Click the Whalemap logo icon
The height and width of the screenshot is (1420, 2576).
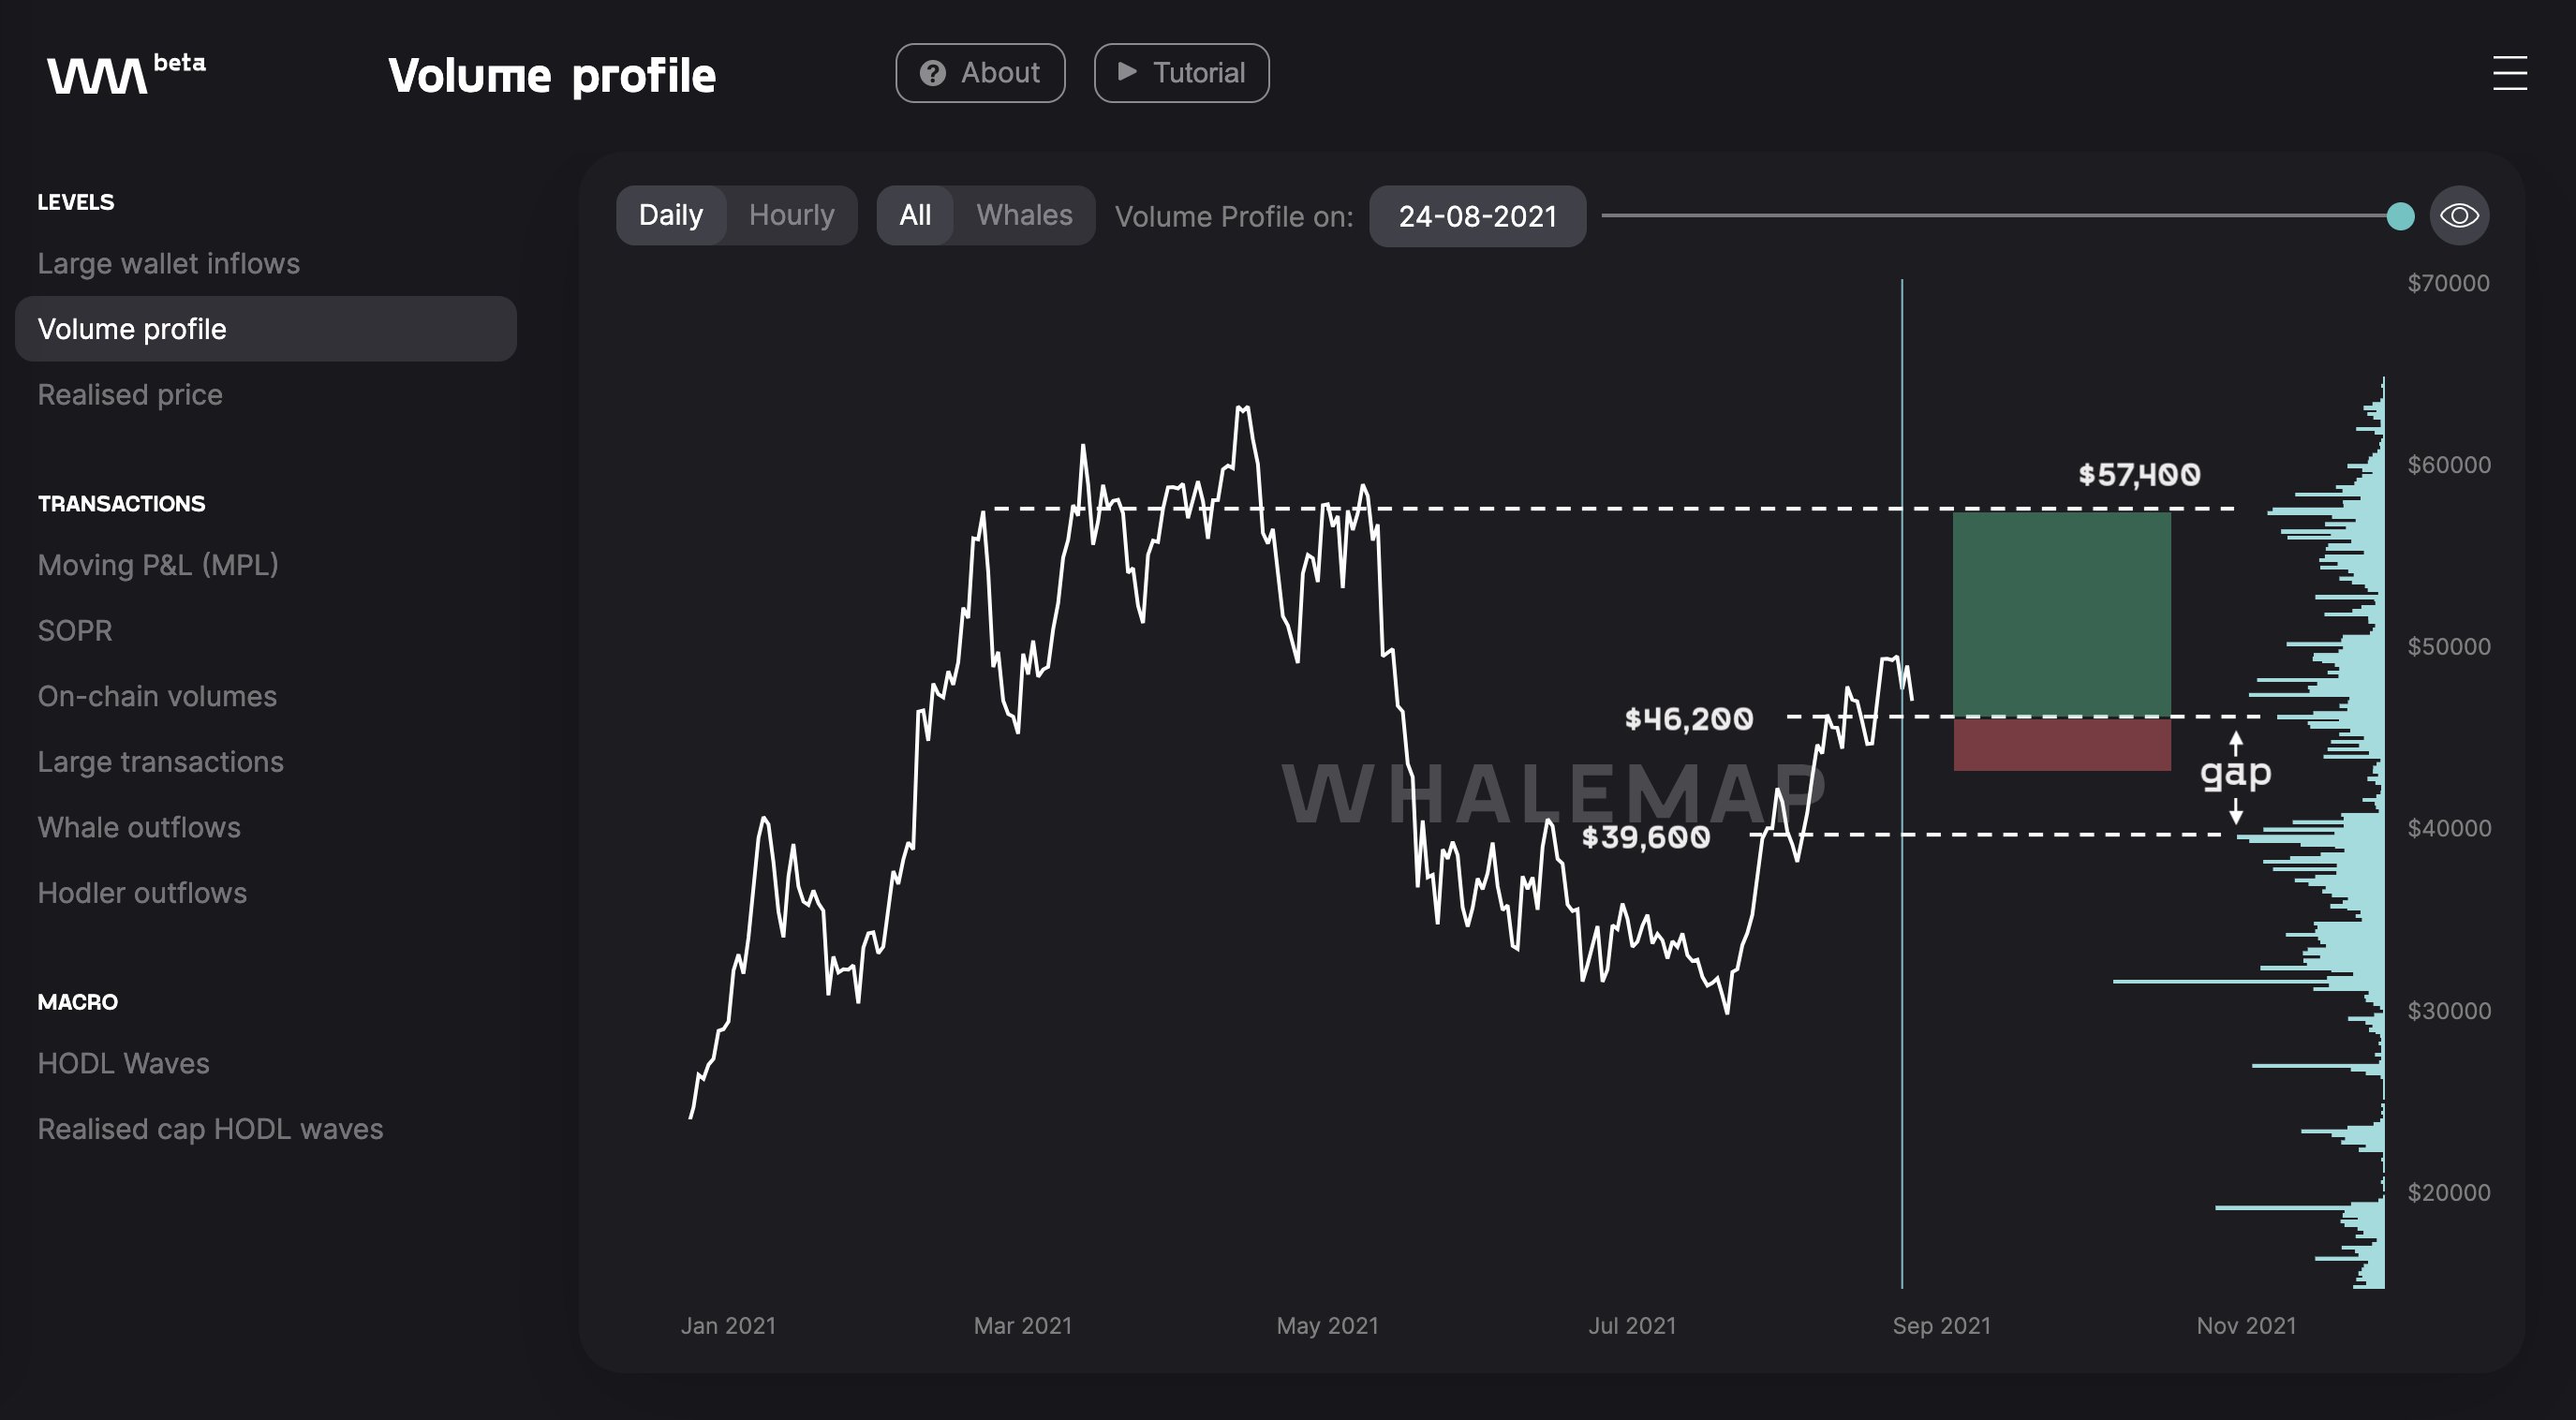coord(97,76)
